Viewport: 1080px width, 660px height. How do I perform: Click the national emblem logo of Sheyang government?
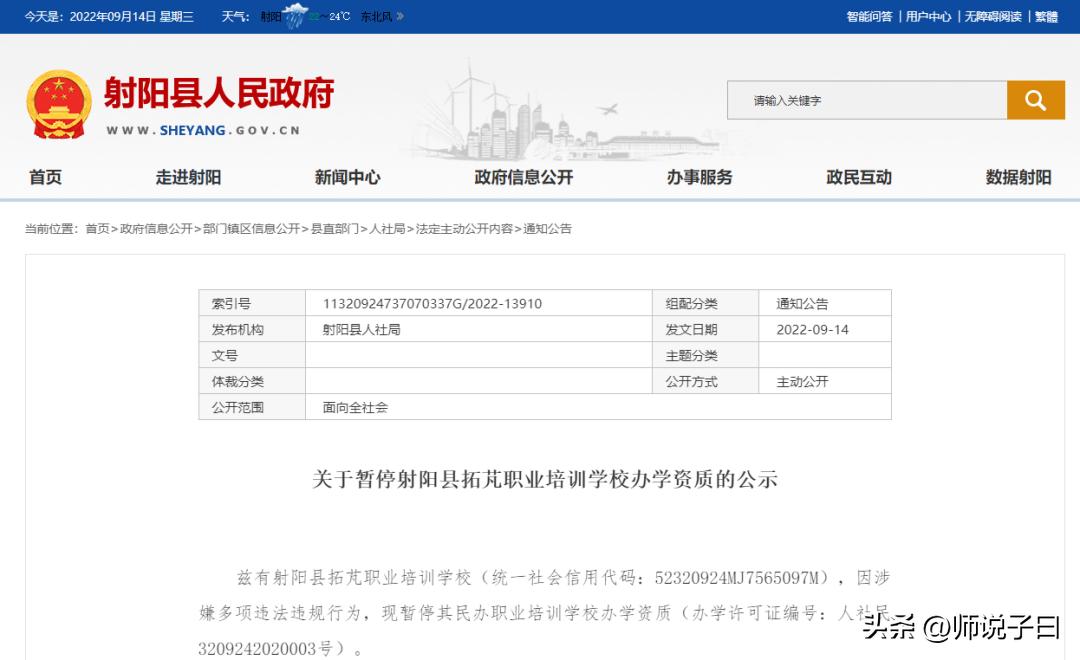(x=57, y=103)
